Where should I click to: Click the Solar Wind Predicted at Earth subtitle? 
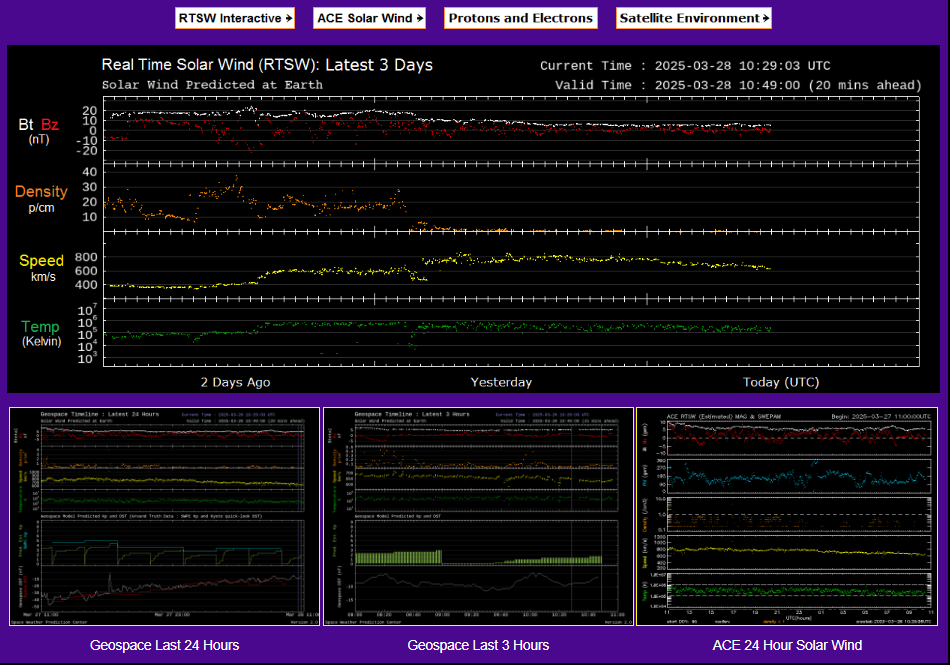(x=212, y=85)
